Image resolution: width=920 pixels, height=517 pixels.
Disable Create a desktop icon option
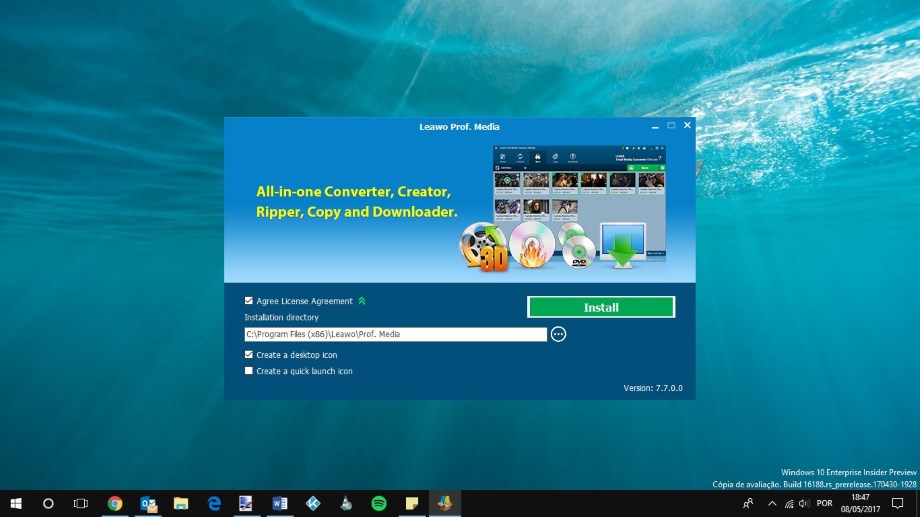click(249, 355)
